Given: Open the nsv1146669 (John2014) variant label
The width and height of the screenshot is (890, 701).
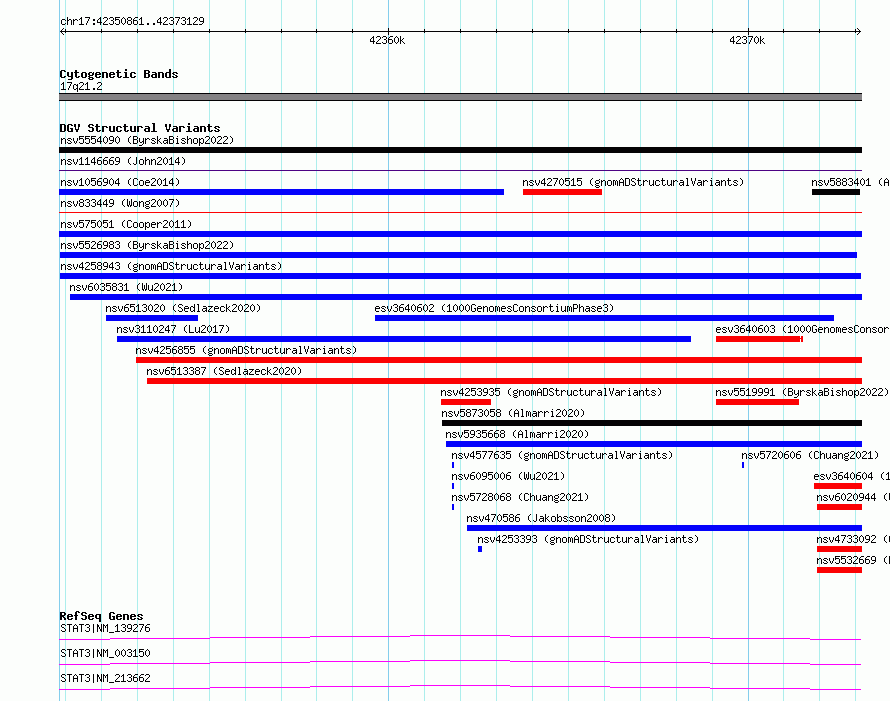Looking at the screenshot, I should [x=123, y=161].
